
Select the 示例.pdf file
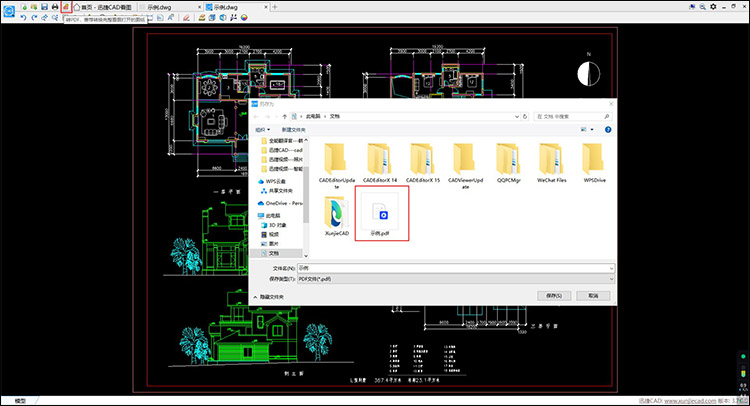380,215
